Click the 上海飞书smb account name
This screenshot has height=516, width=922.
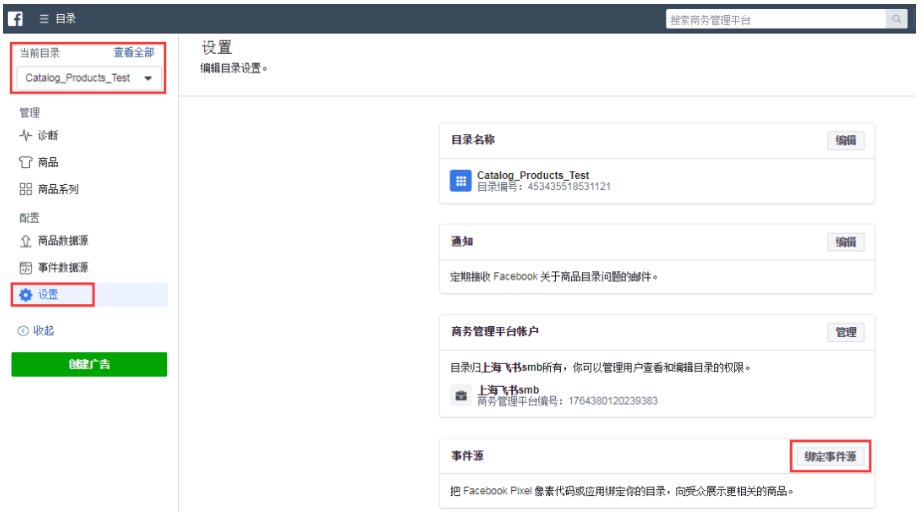[x=508, y=390]
